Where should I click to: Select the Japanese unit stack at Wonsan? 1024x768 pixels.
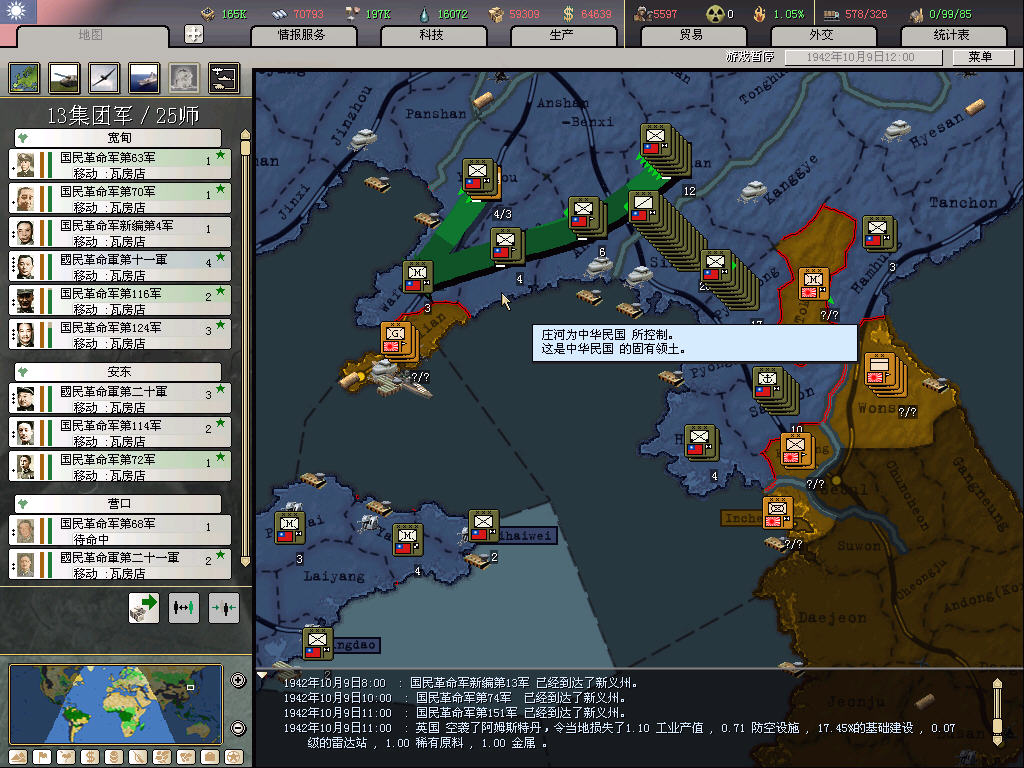click(880, 370)
